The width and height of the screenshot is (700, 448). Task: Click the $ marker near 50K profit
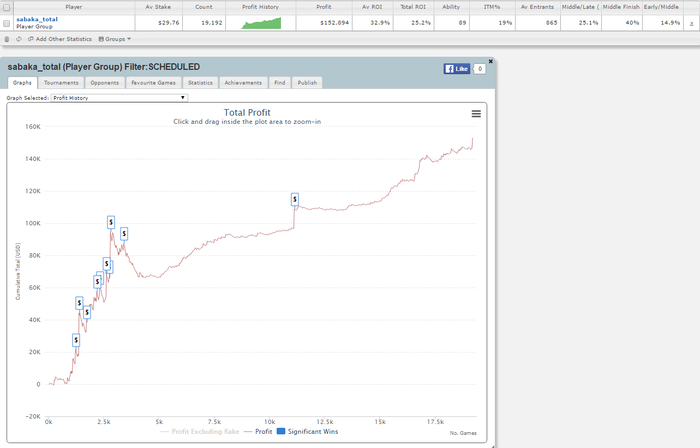click(79, 303)
